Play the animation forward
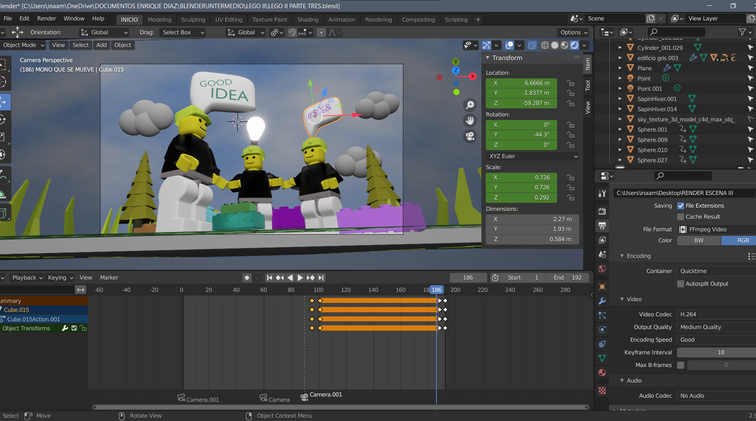This screenshot has width=756, height=421. [300, 278]
